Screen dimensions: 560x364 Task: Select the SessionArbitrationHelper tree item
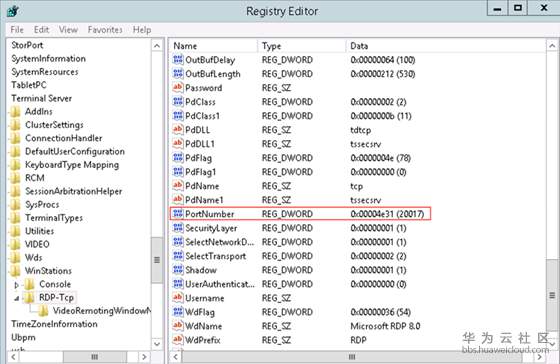[74, 191]
